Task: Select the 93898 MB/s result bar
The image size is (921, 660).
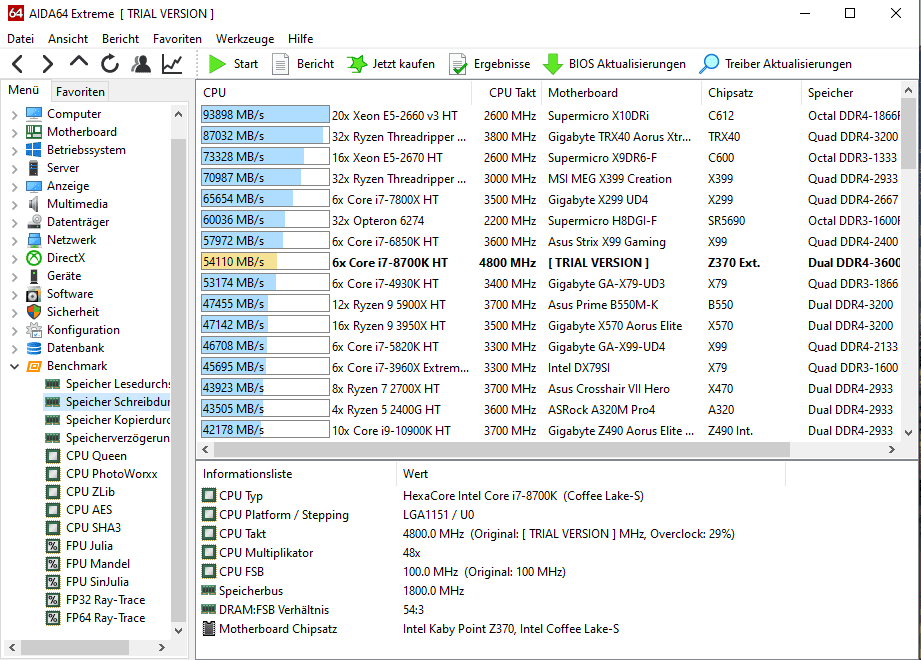Action: [265, 115]
